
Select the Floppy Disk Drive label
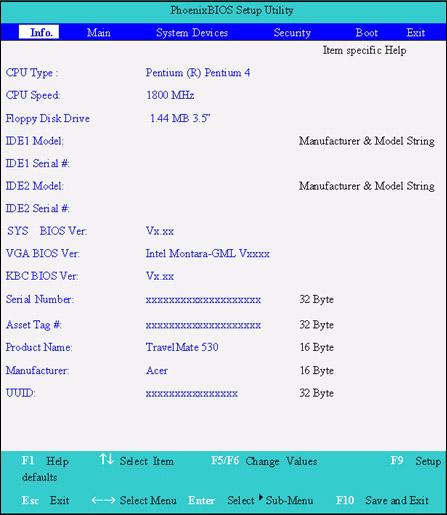48,119
